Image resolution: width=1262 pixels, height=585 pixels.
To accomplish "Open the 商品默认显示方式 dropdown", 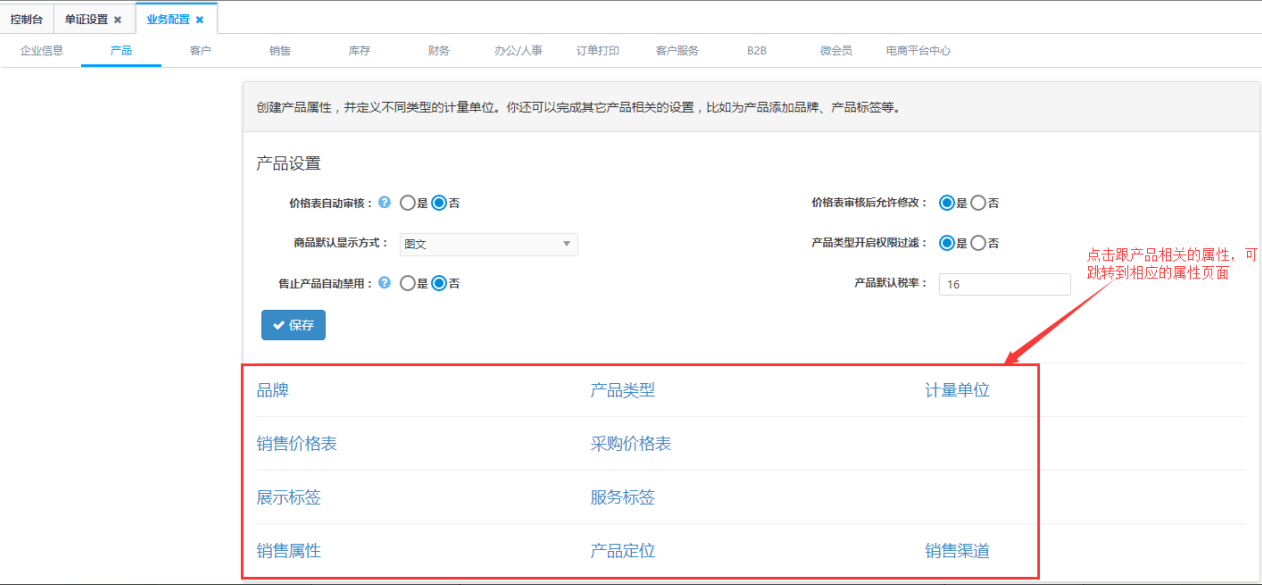I will [489, 244].
